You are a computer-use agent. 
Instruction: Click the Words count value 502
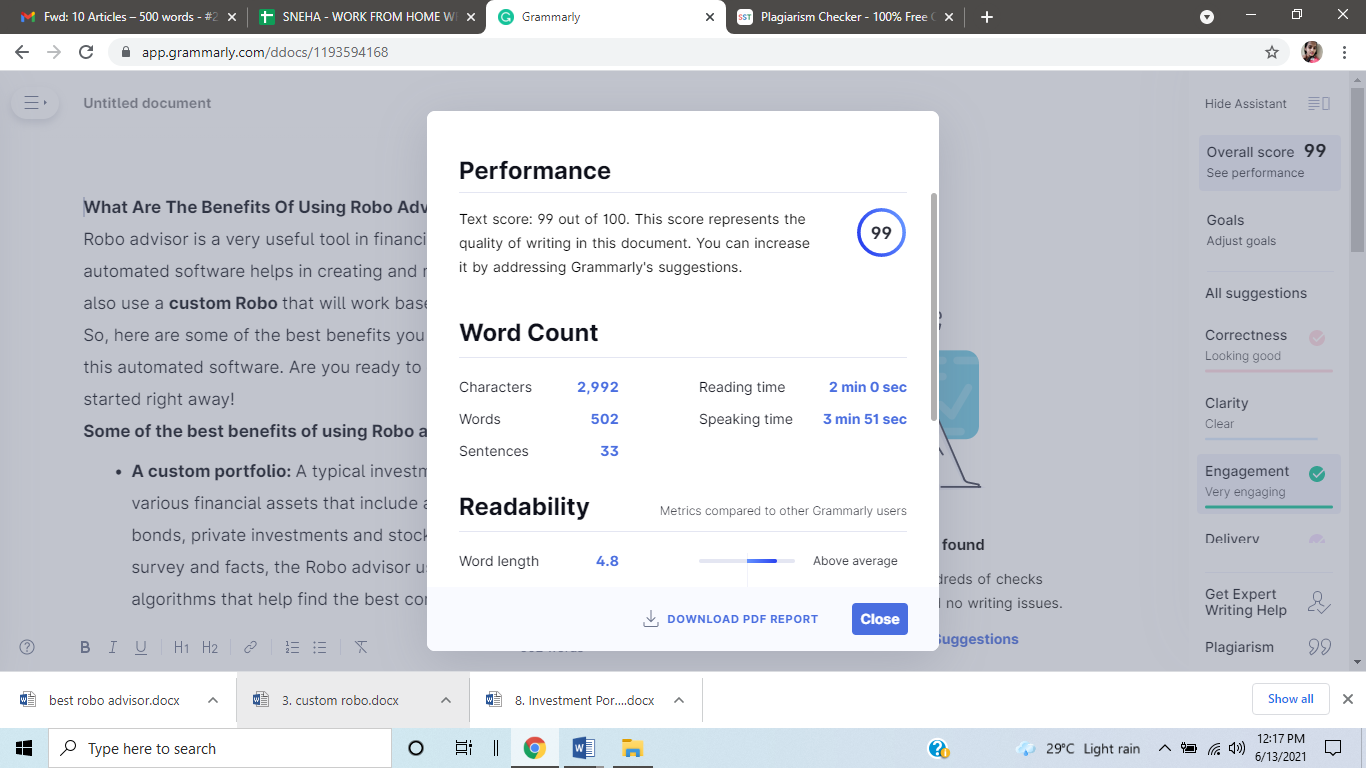605,419
